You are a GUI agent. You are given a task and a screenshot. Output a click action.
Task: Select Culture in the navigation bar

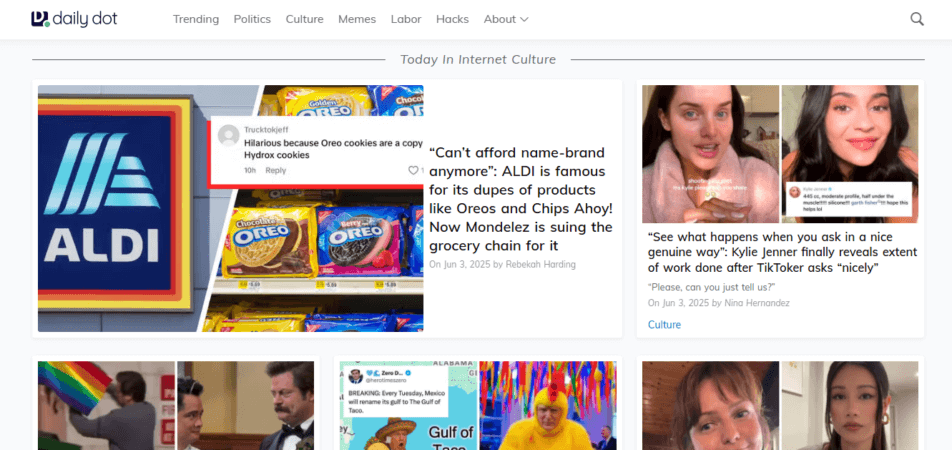(304, 19)
